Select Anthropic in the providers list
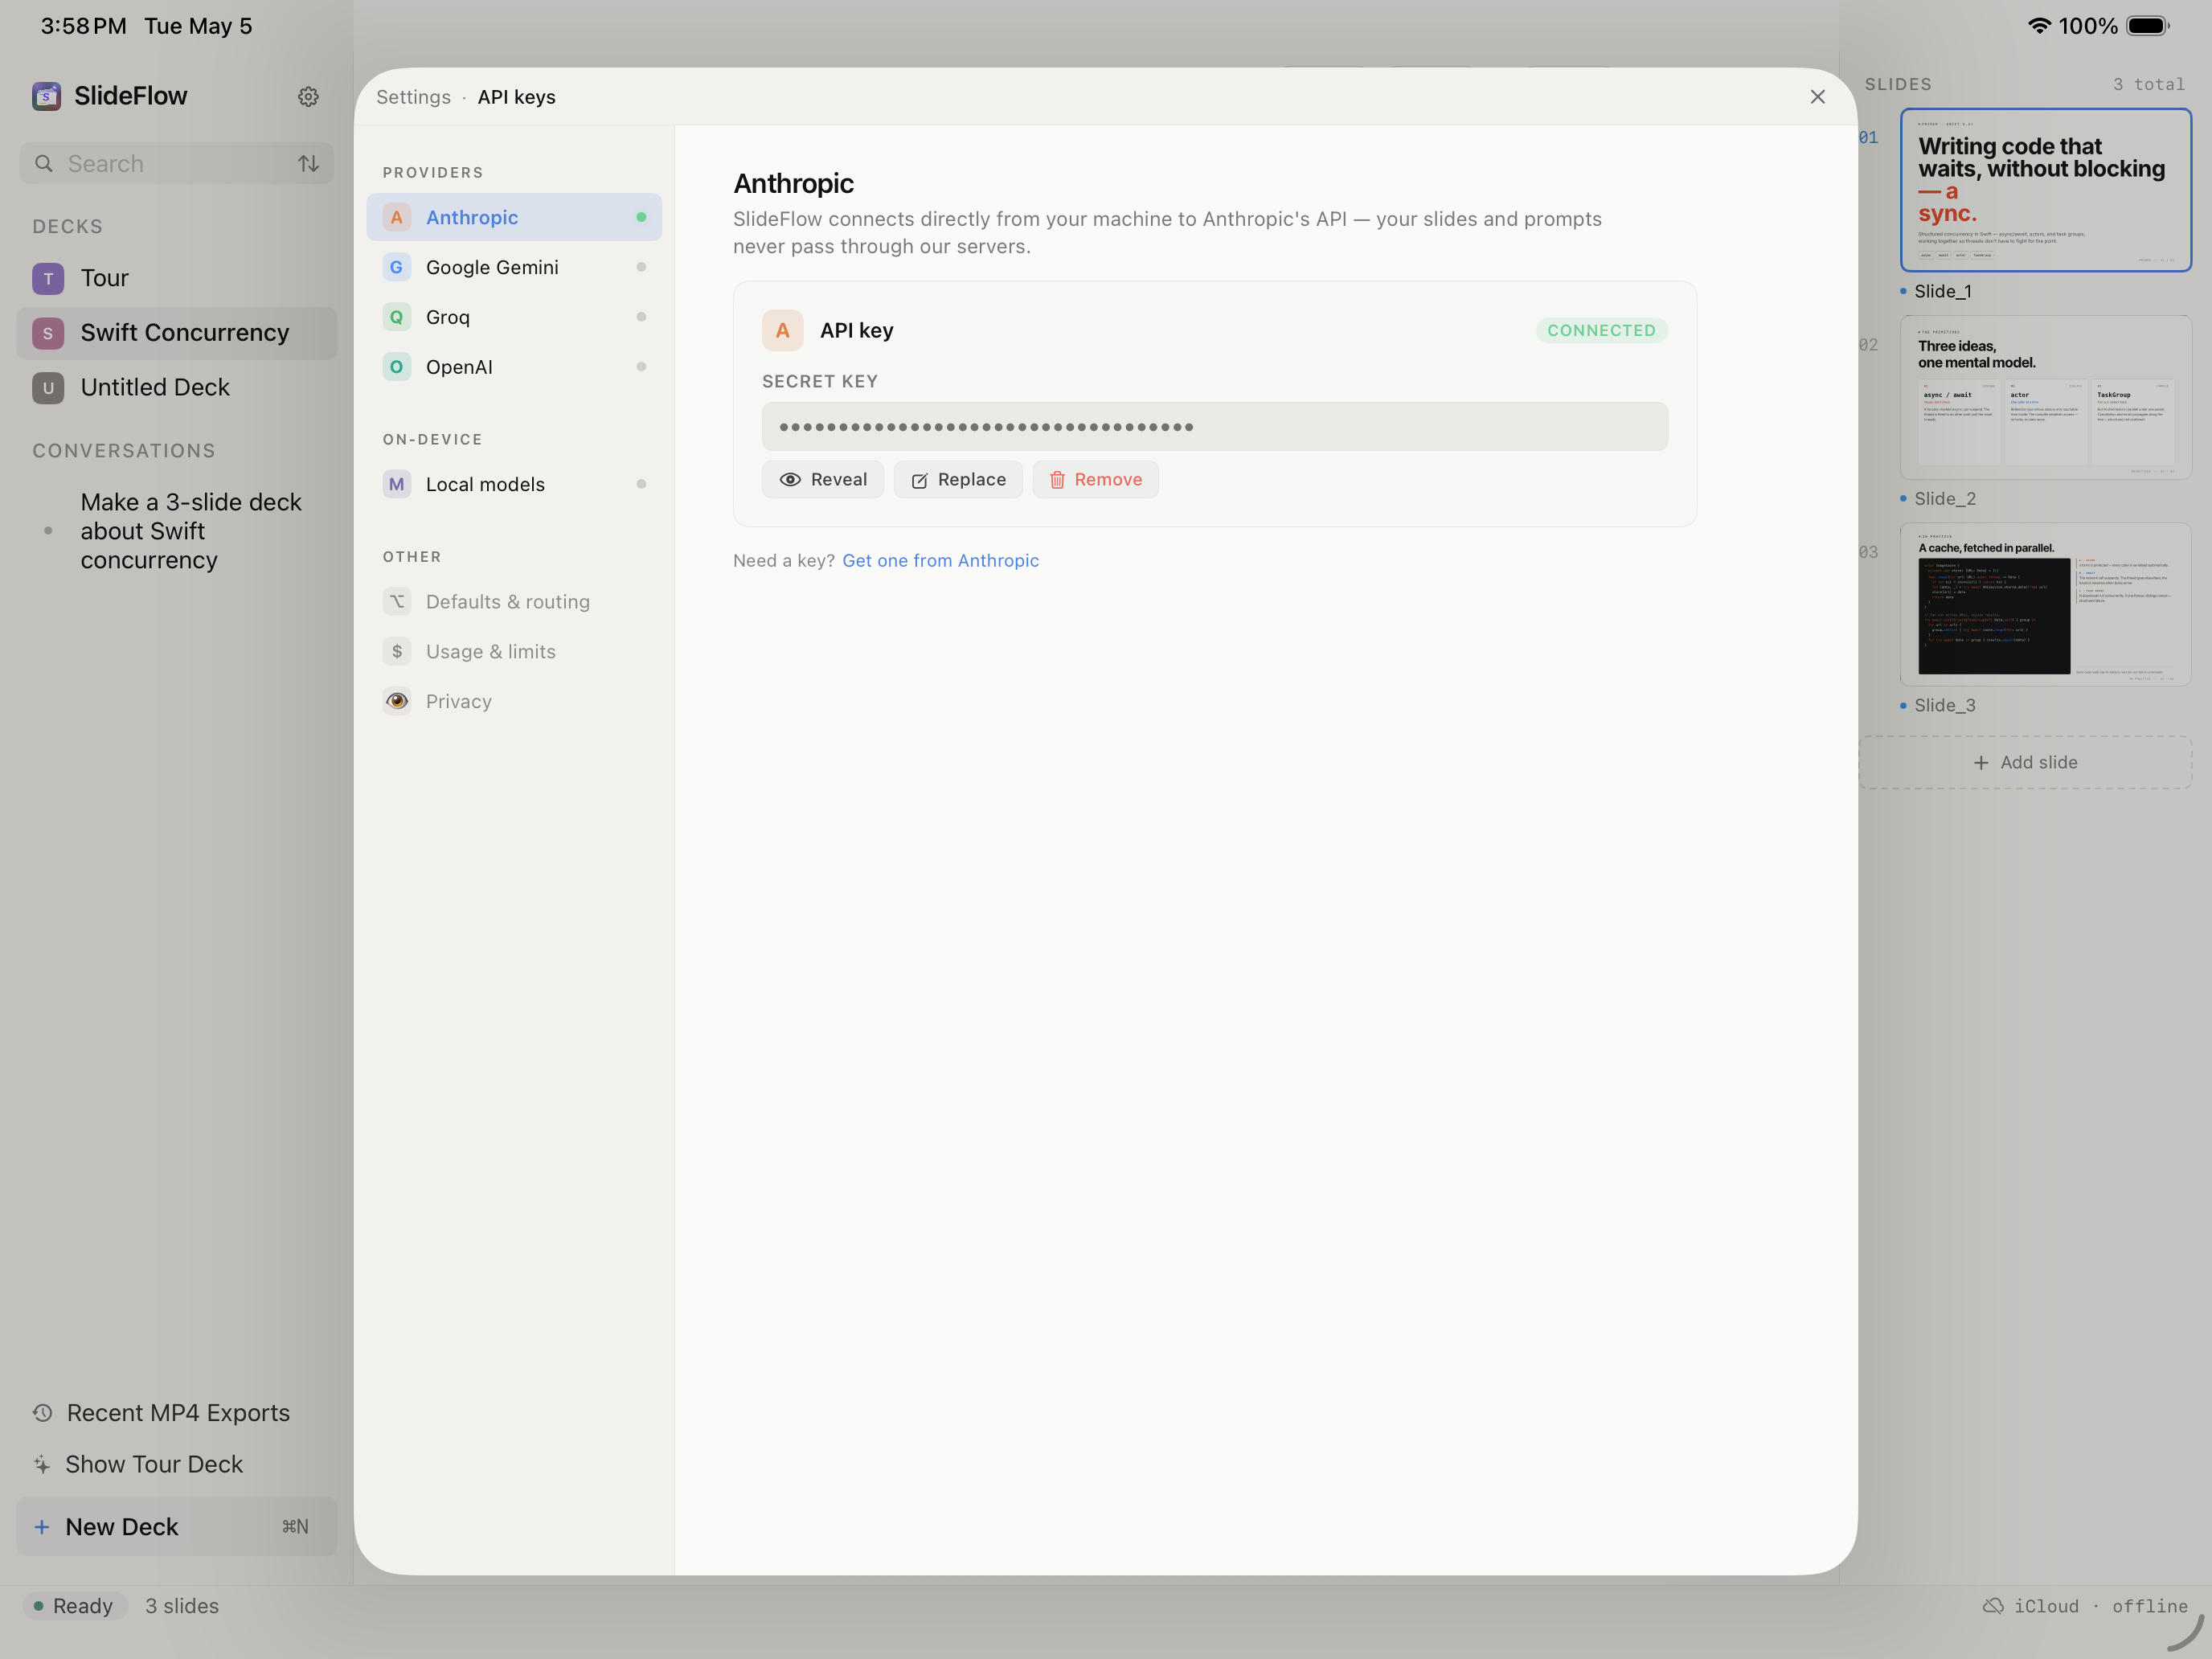This screenshot has height=1659, width=2212. click(514, 217)
